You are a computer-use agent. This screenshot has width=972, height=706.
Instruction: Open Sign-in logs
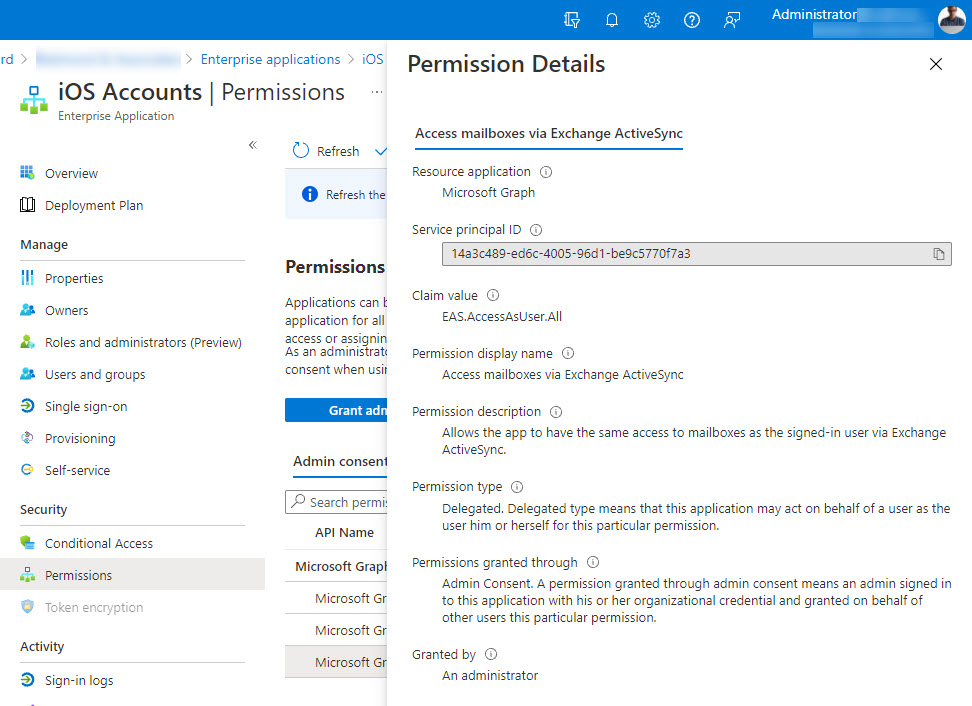click(79, 681)
